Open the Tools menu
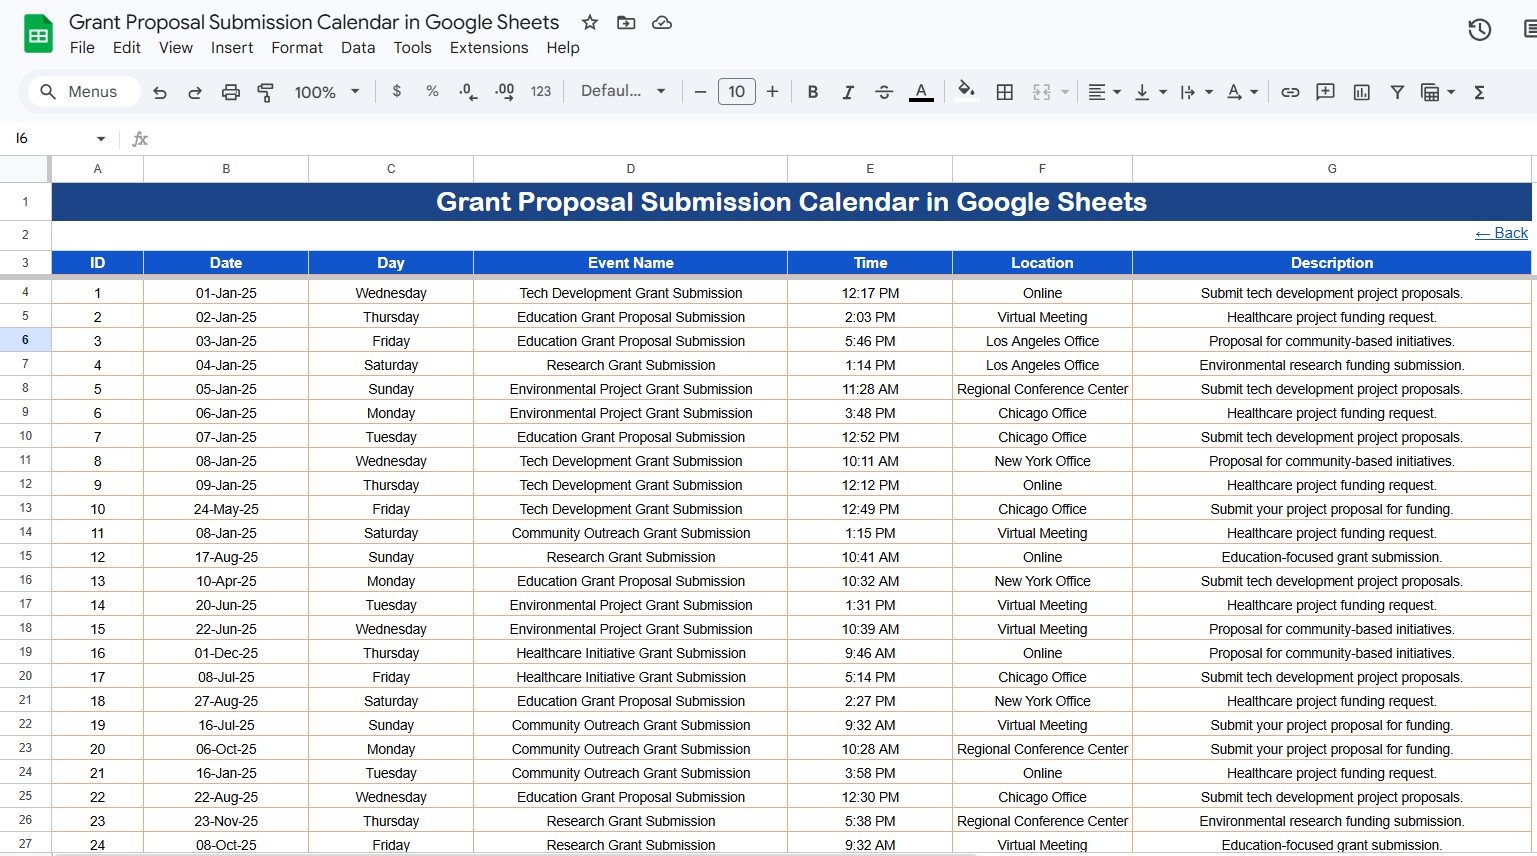This screenshot has height=856, width=1537. click(412, 47)
